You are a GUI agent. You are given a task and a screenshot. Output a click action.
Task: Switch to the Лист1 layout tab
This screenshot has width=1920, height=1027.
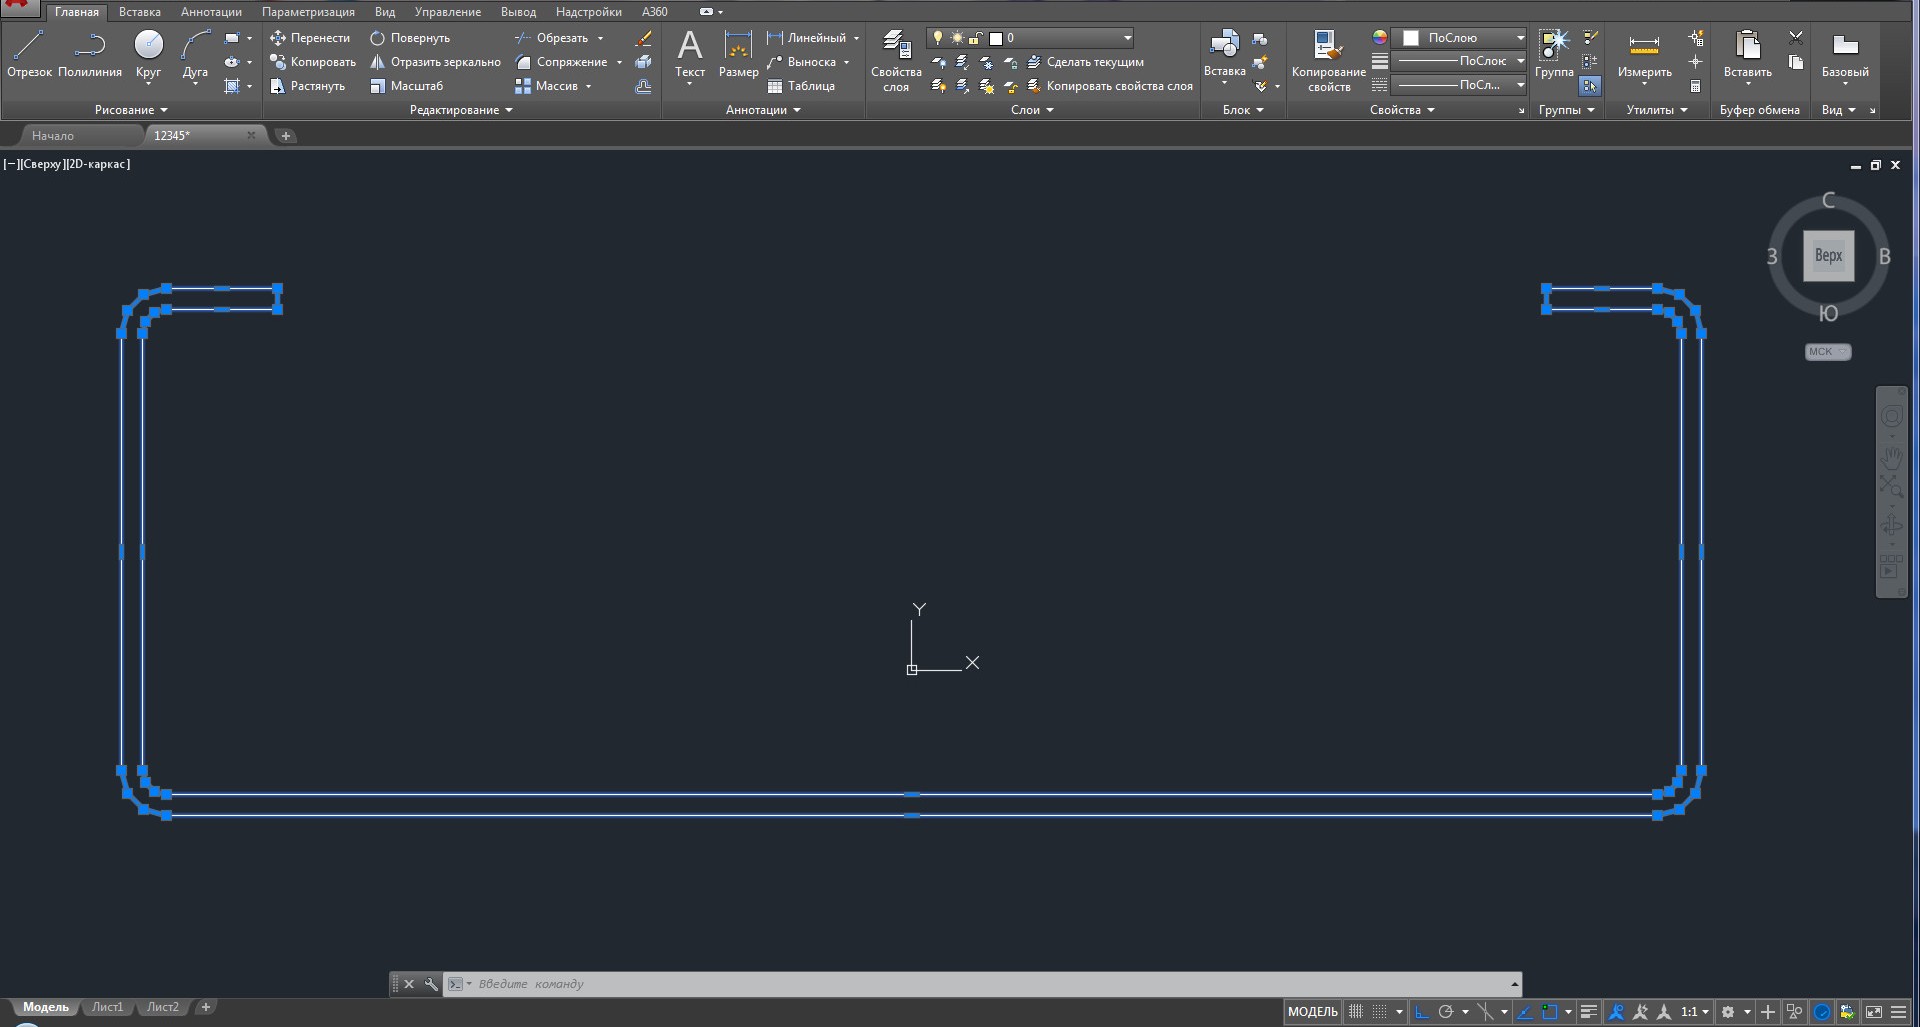tap(107, 1007)
